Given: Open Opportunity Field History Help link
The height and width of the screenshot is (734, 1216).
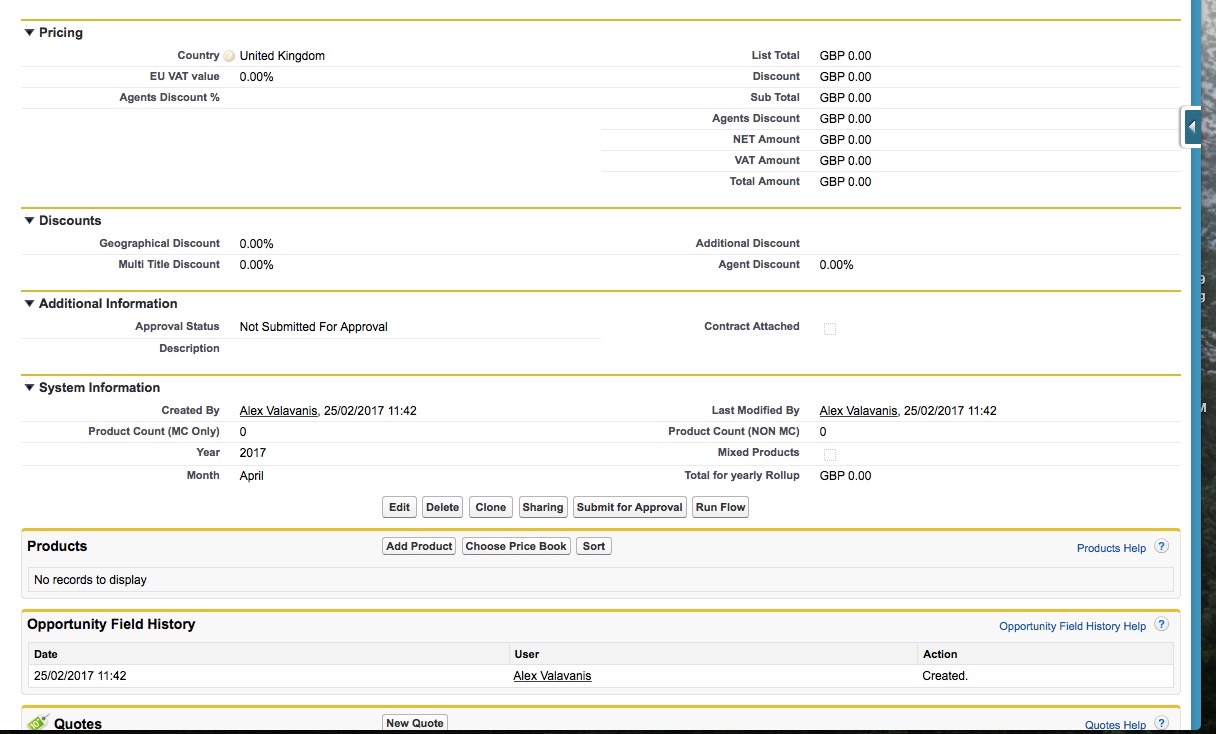Looking at the screenshot, I should coord(1072,626).
